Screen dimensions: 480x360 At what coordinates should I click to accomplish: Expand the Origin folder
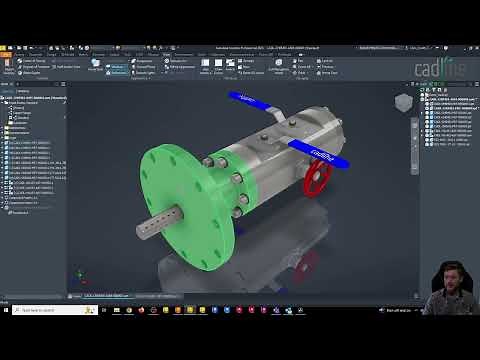(2, 137)
